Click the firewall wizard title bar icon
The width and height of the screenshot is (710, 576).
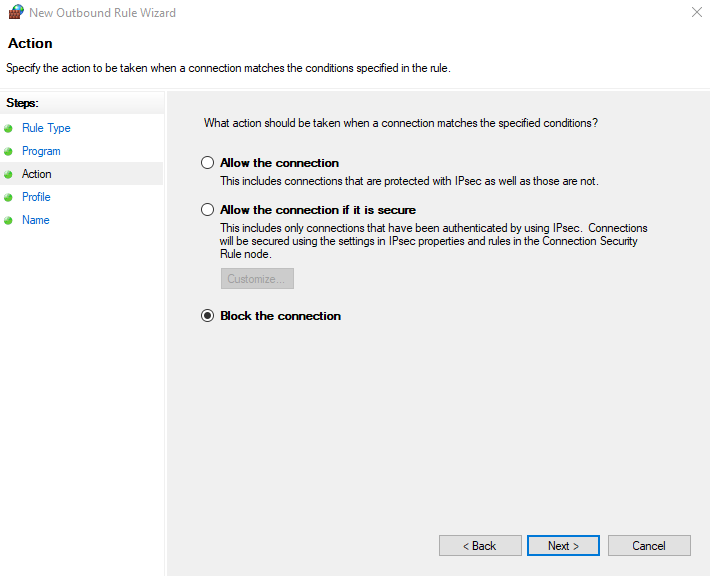(14, 13)
